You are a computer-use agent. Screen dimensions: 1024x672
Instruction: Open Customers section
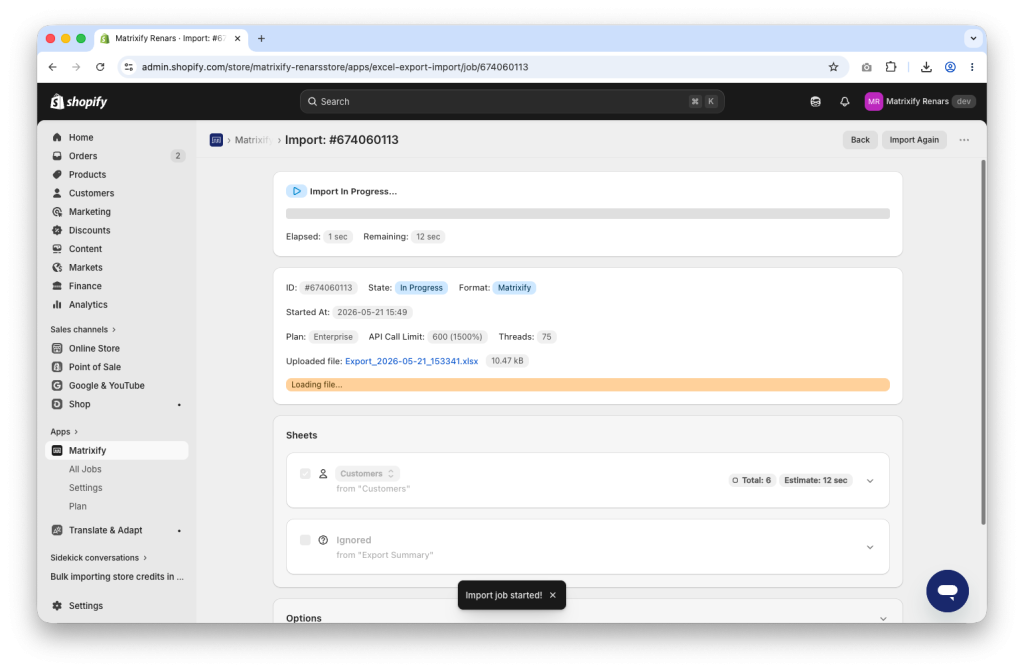tap(91, 193)
